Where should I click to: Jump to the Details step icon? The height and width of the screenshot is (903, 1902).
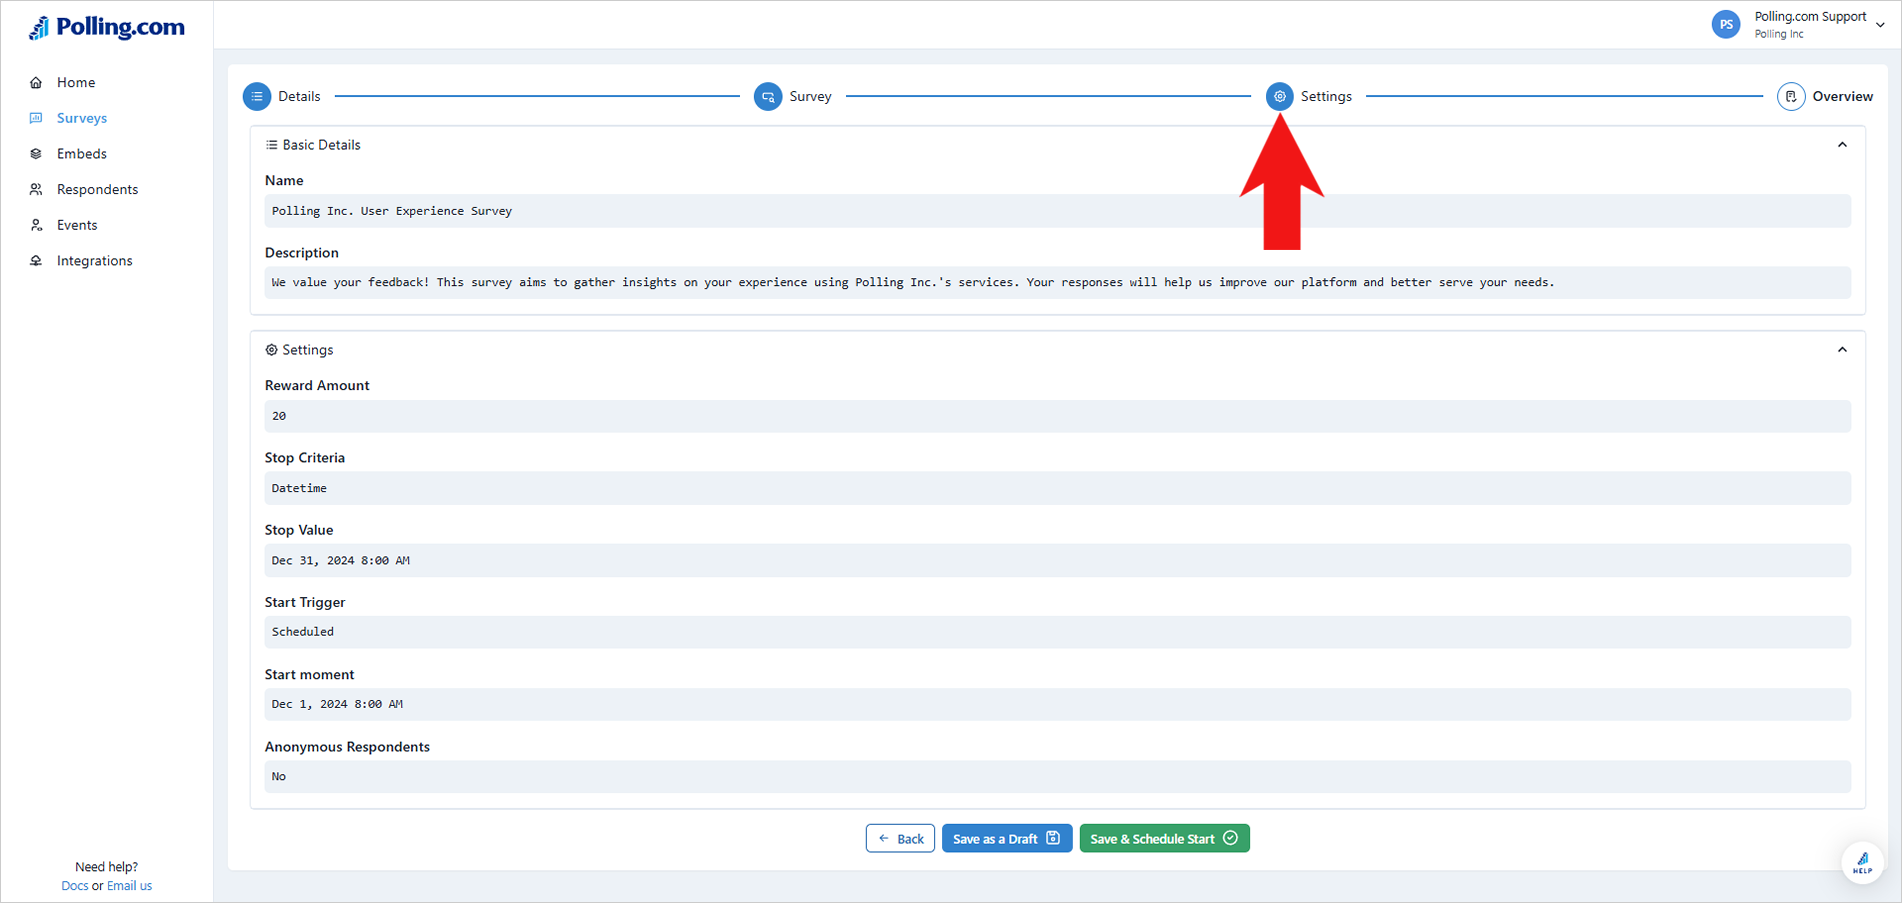pyautogui.click(x=257, y=96)
